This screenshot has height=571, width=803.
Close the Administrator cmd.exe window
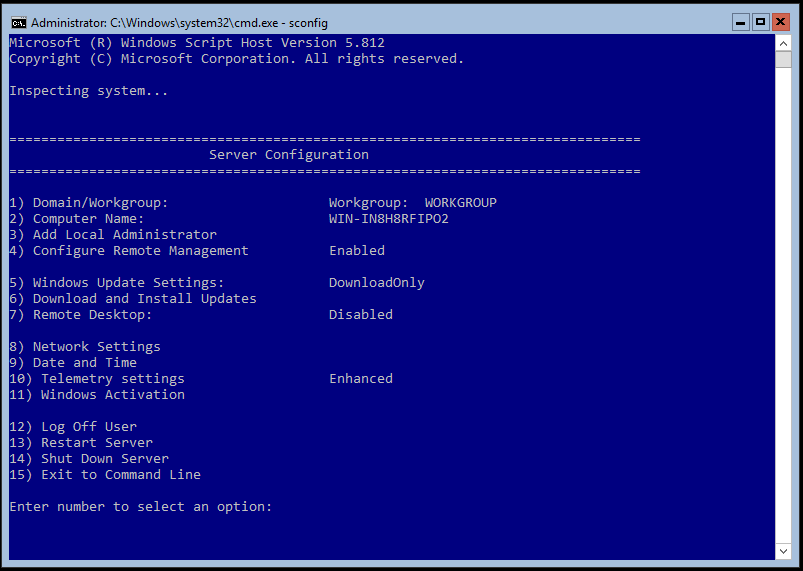(x=782, y=21)
